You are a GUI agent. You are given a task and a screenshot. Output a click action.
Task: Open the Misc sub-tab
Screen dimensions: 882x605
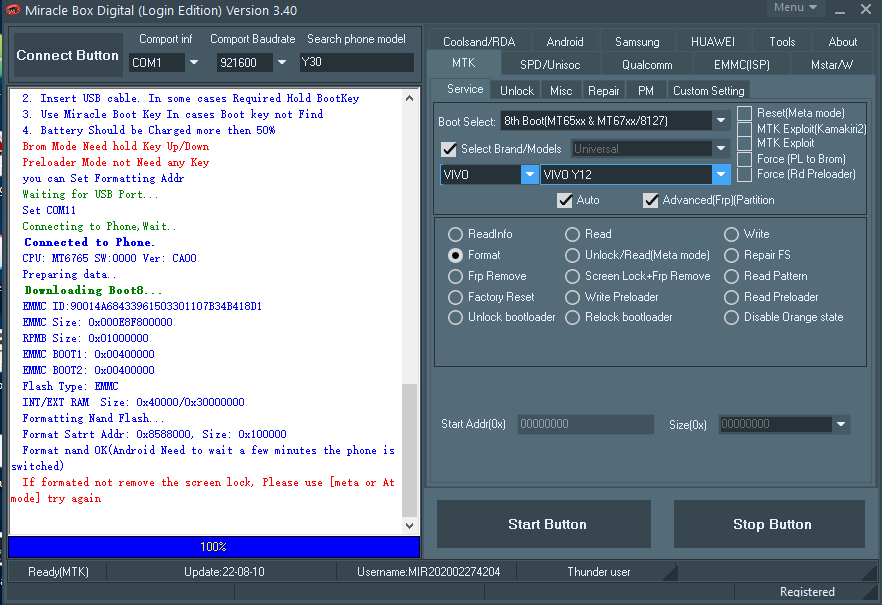(561, 91)
